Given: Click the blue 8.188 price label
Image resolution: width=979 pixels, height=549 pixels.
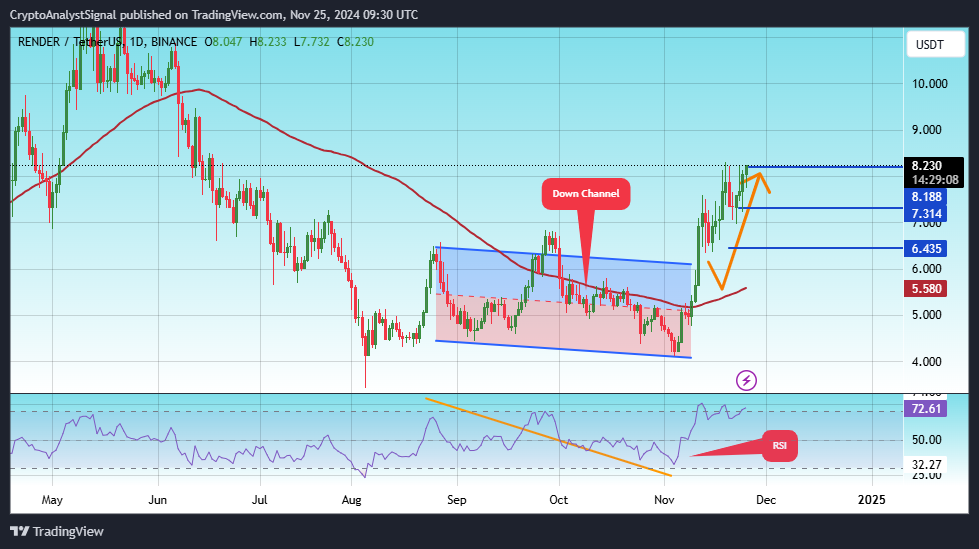Looking at the screenshot, I should 926,197.
